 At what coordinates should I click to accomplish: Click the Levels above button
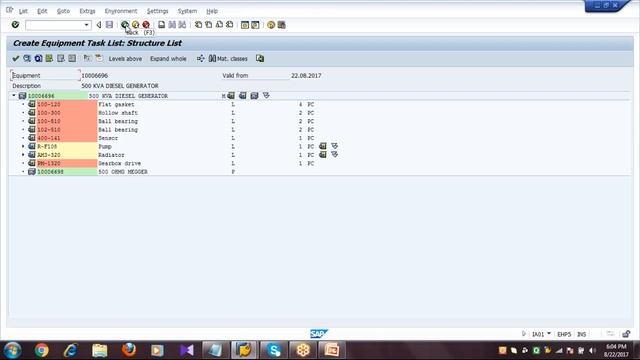tap(125, 59)
